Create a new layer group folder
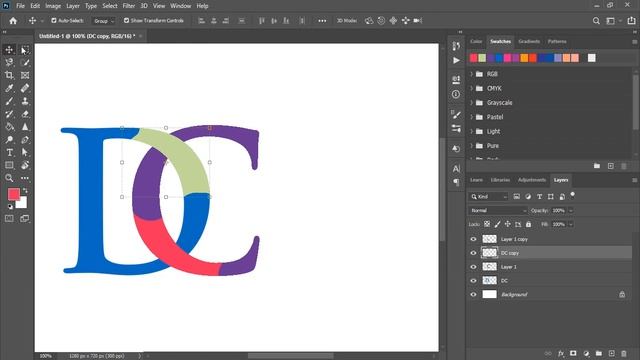 click(x=599, y=353)
